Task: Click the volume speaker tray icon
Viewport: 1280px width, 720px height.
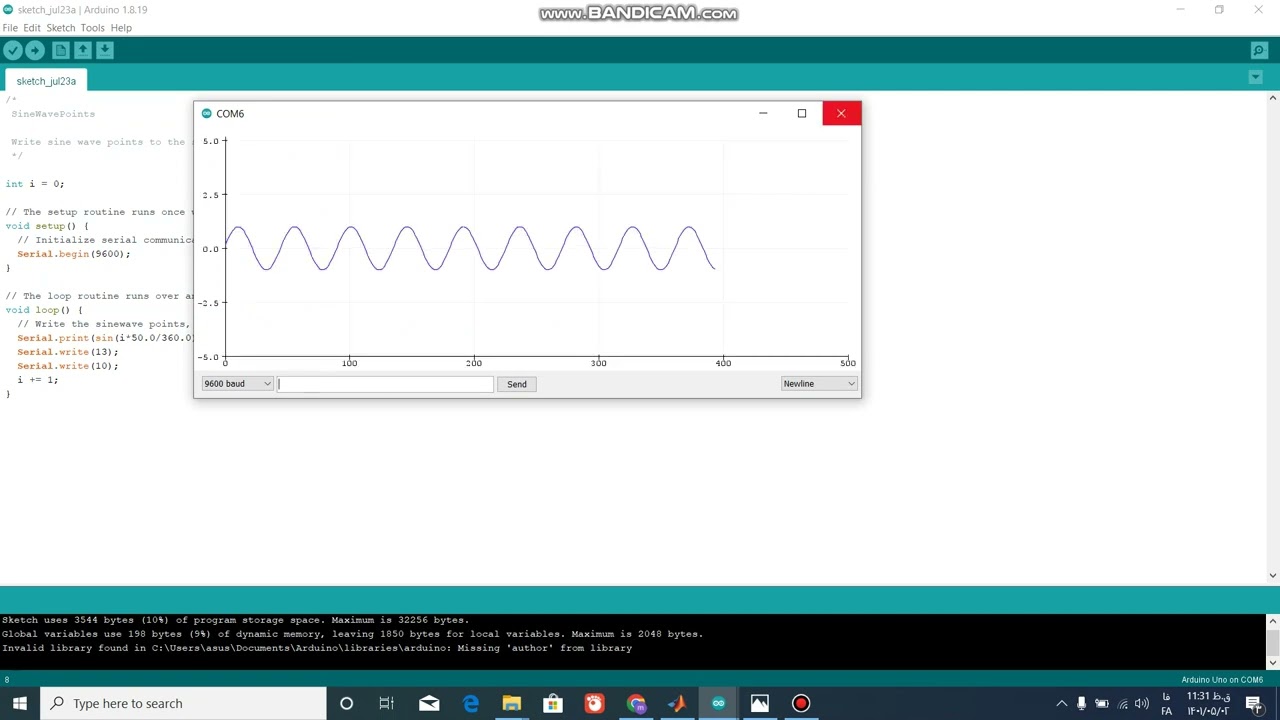Action: point(1142,704)
